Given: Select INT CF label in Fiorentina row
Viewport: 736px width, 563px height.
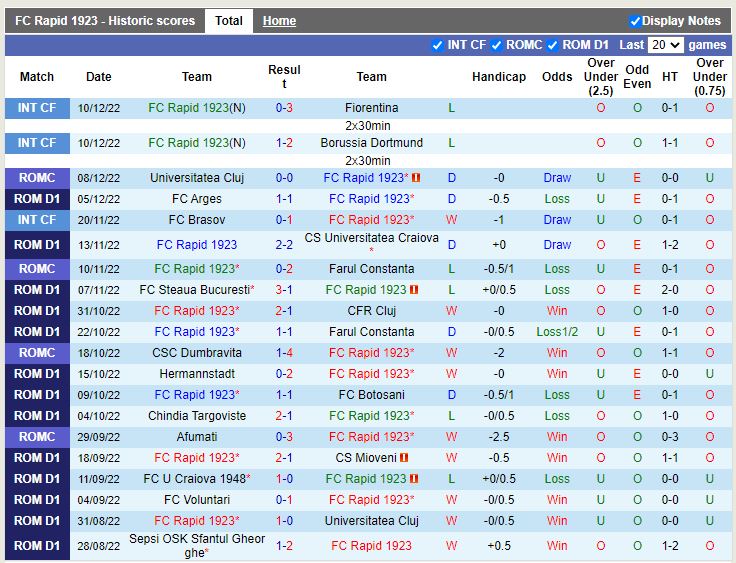Looking at the screenshot, I should coord(37,108).
